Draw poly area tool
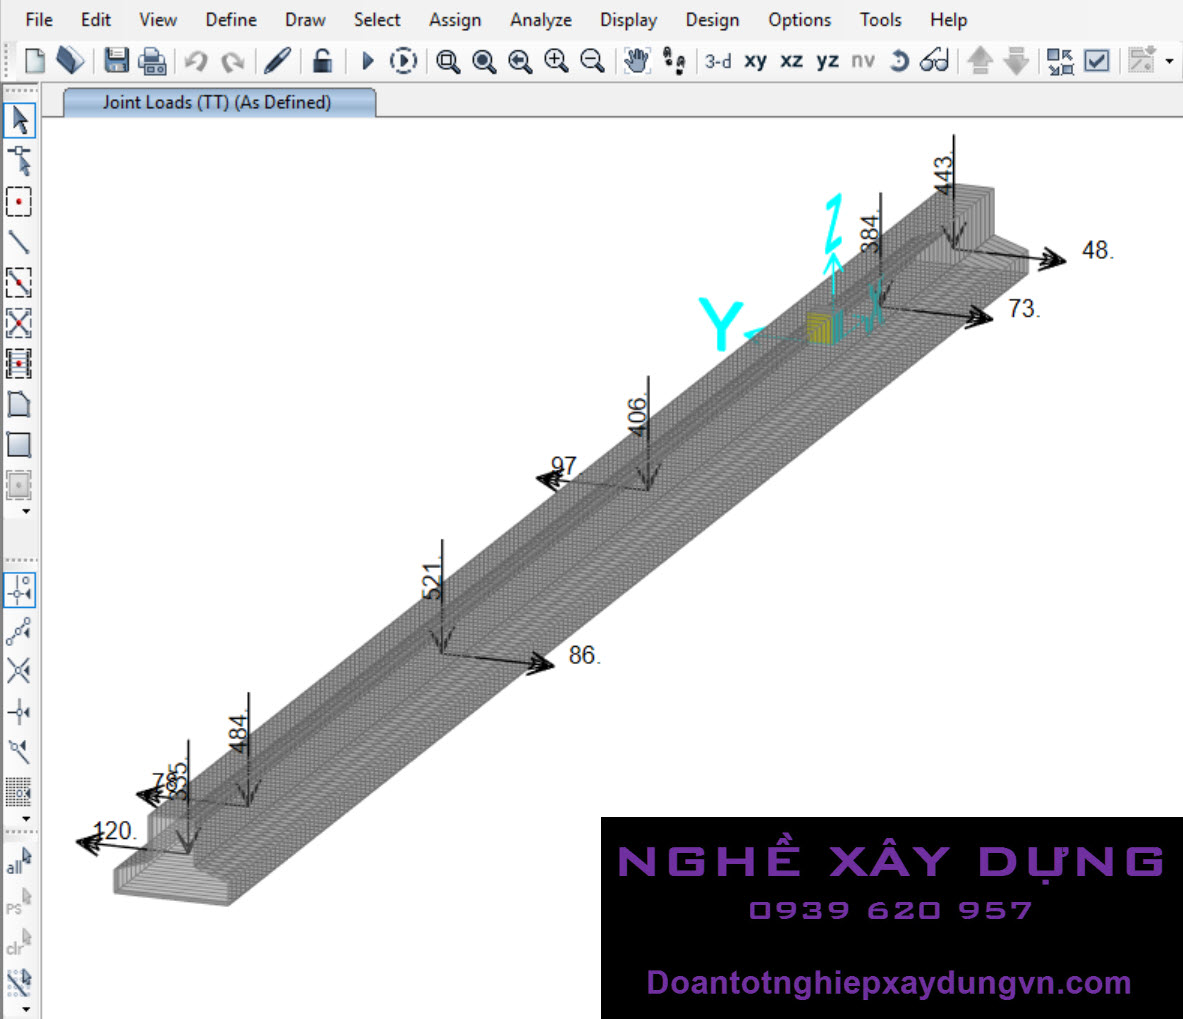Viewport: 1183px width, 1019px height. [x=19, y=404]
